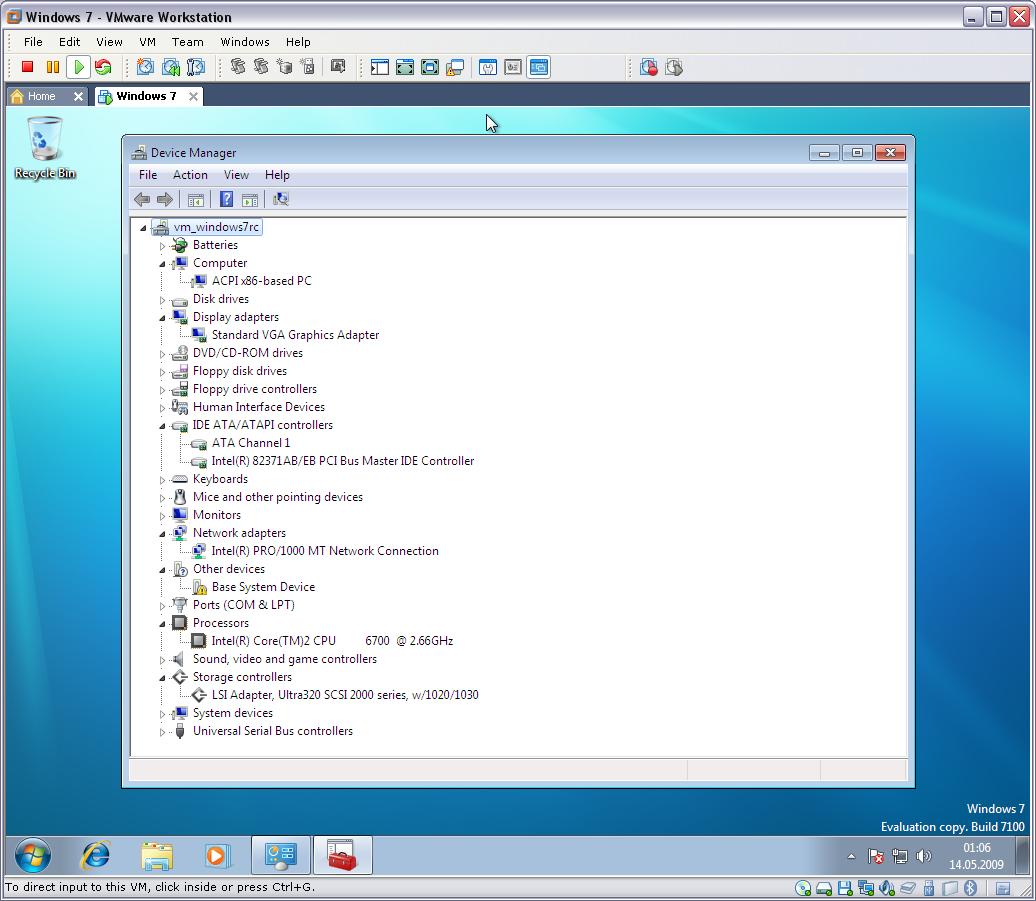Take a VM snapshot using the snapshot icon
This screenshot has width=1036, height=901.
145,67
